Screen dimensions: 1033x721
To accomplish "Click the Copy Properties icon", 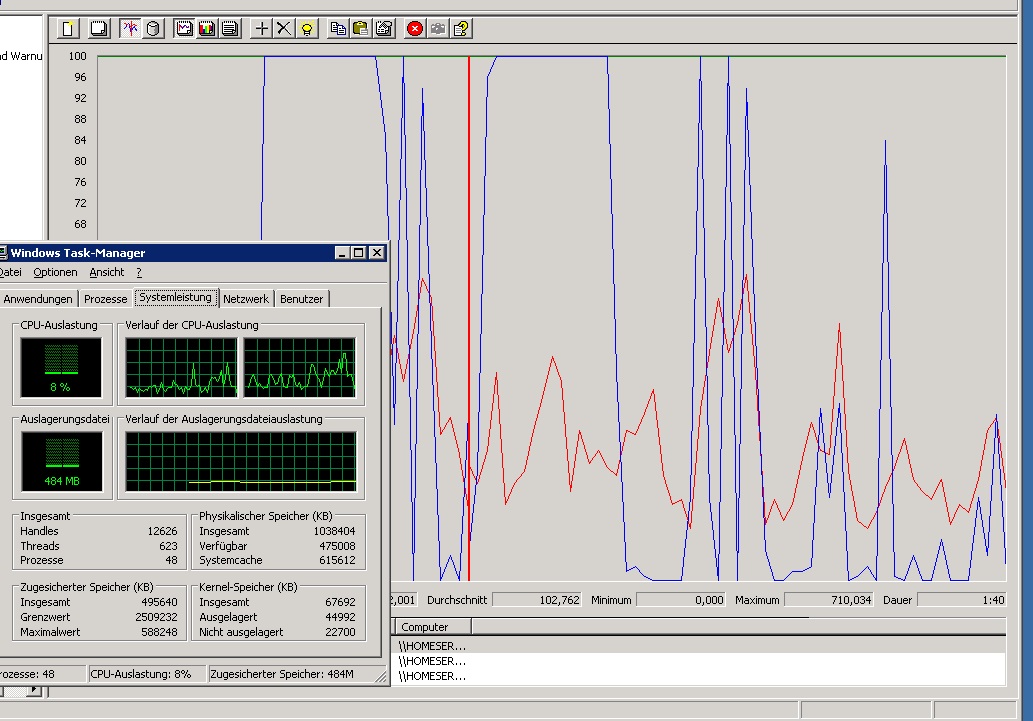I will (338, 28).
